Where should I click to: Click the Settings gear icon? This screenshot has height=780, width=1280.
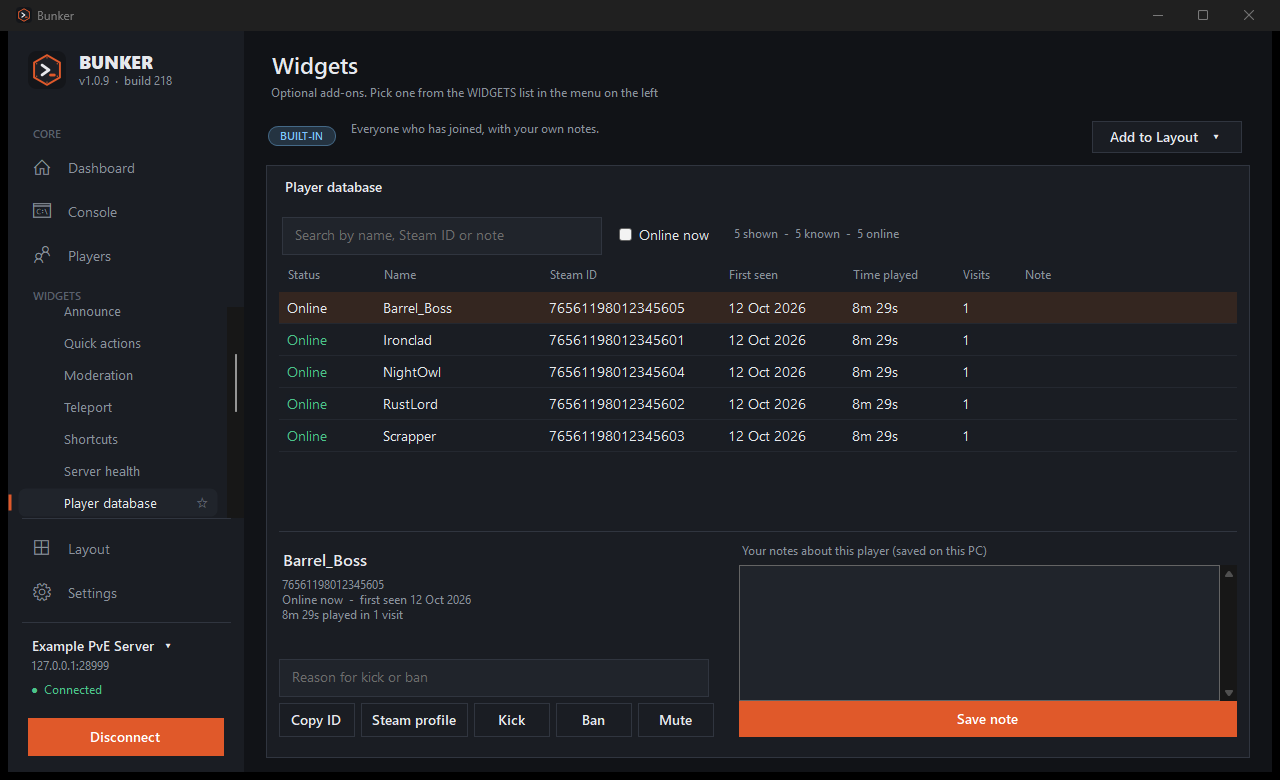tap(42, 593)
